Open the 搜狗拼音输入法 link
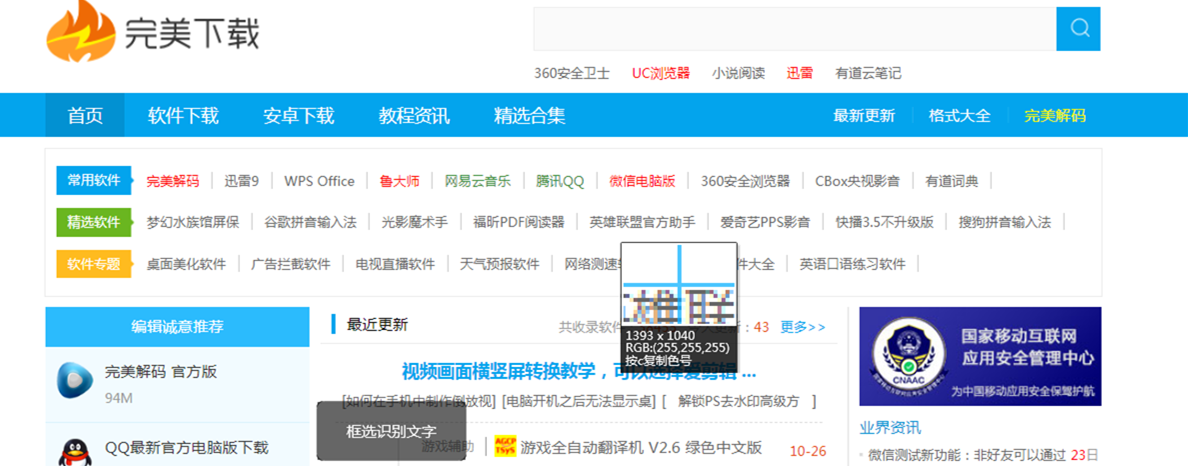 coord(1005,222)
